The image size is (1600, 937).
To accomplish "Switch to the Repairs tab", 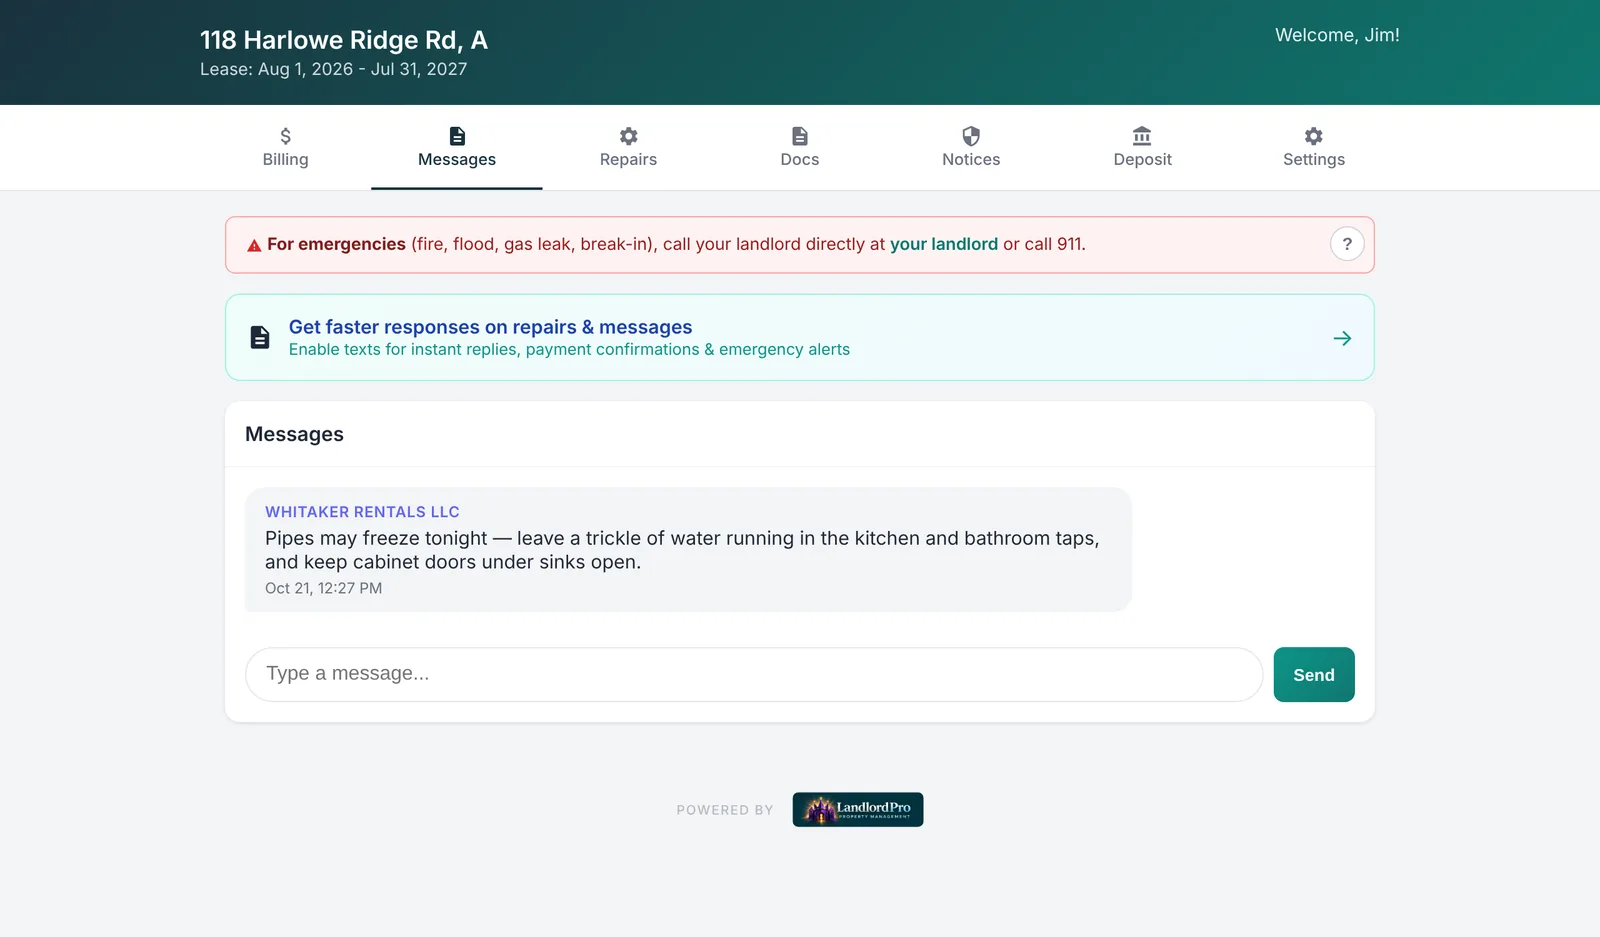I will click(x=628, y=148).
